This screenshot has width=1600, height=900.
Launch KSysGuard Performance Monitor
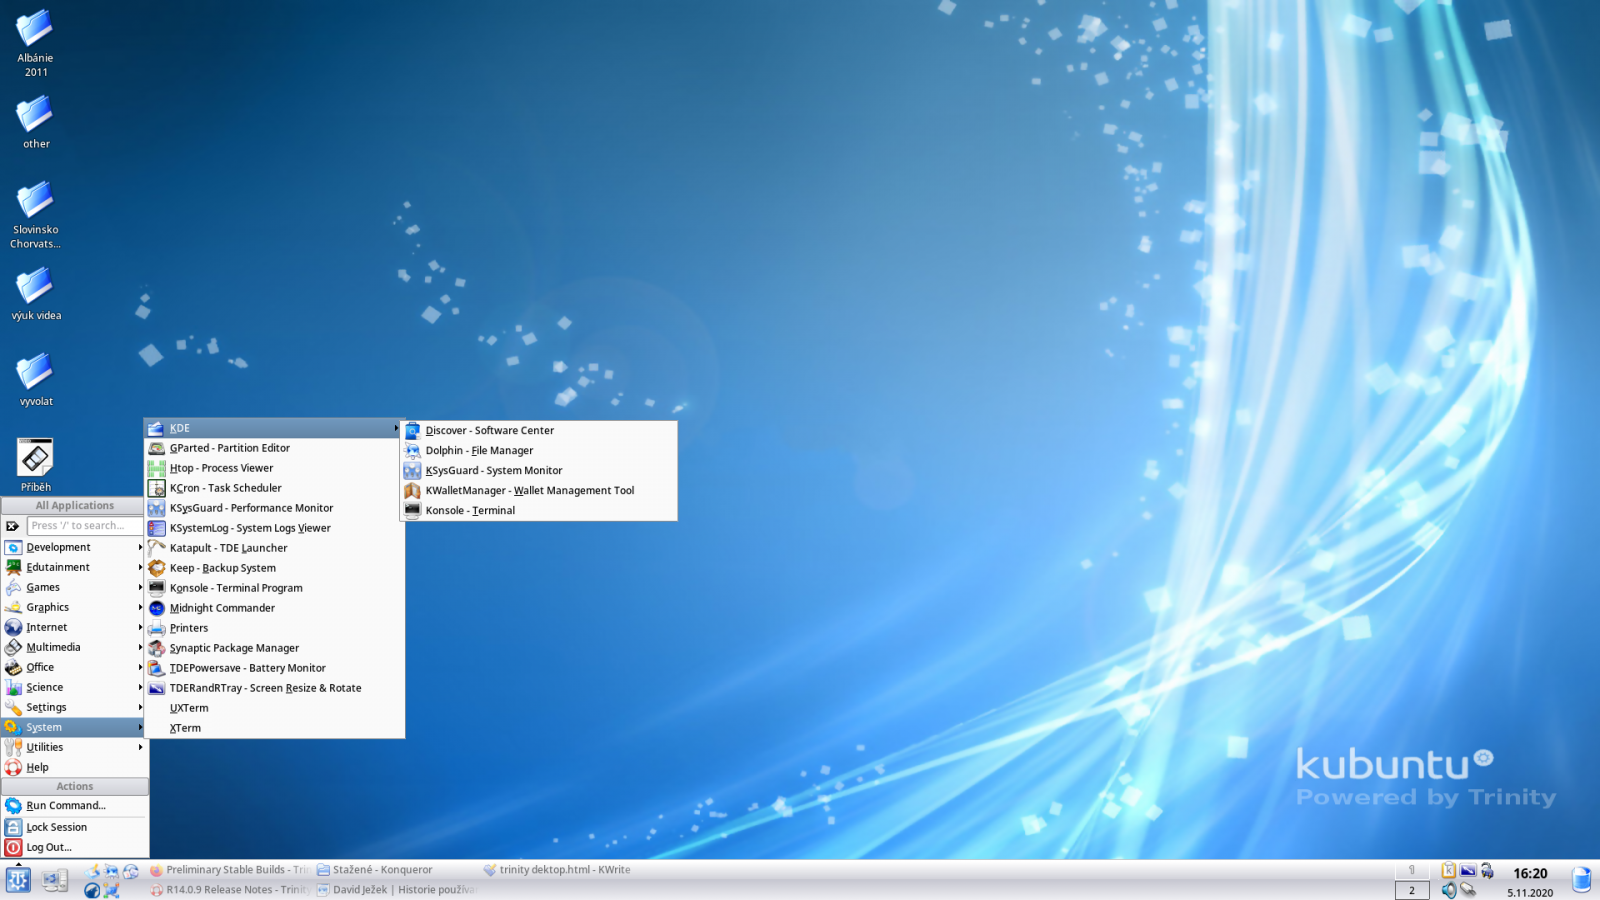[x=251, y=508]
